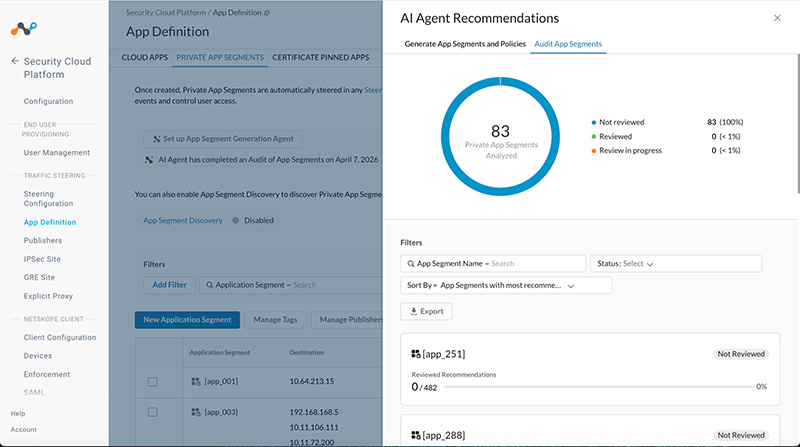Viewport: 800px width, 447px height.
Task: Open Configuration in the sidebar
Action: pyautogui.click(x=48, y=101)
